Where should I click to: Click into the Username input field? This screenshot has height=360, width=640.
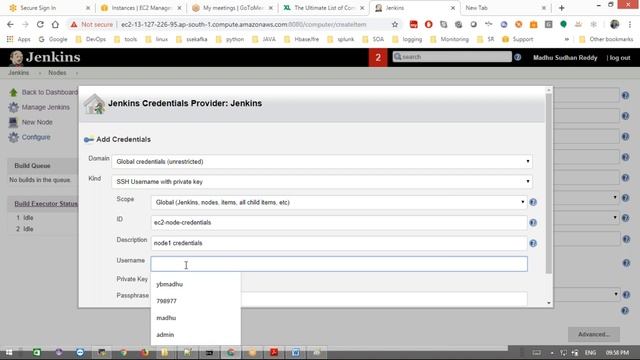tap(339, 264)
